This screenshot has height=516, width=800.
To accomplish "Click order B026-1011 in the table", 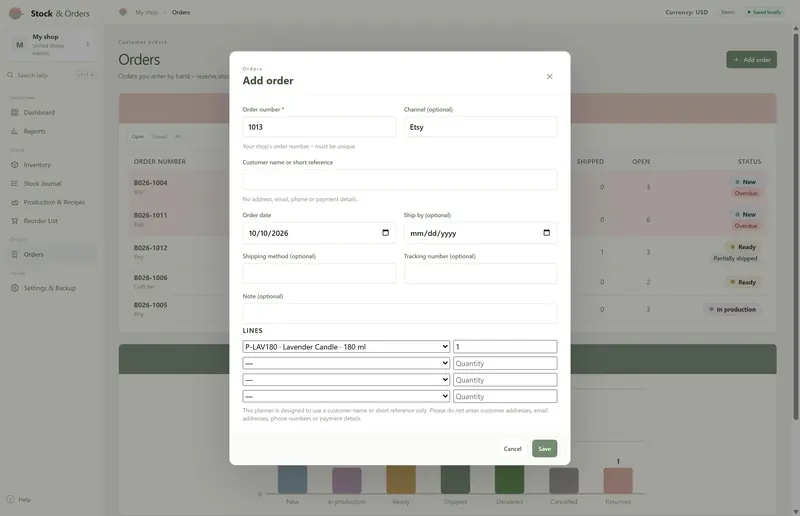I will pyautogui.click(x=151, y=215).
